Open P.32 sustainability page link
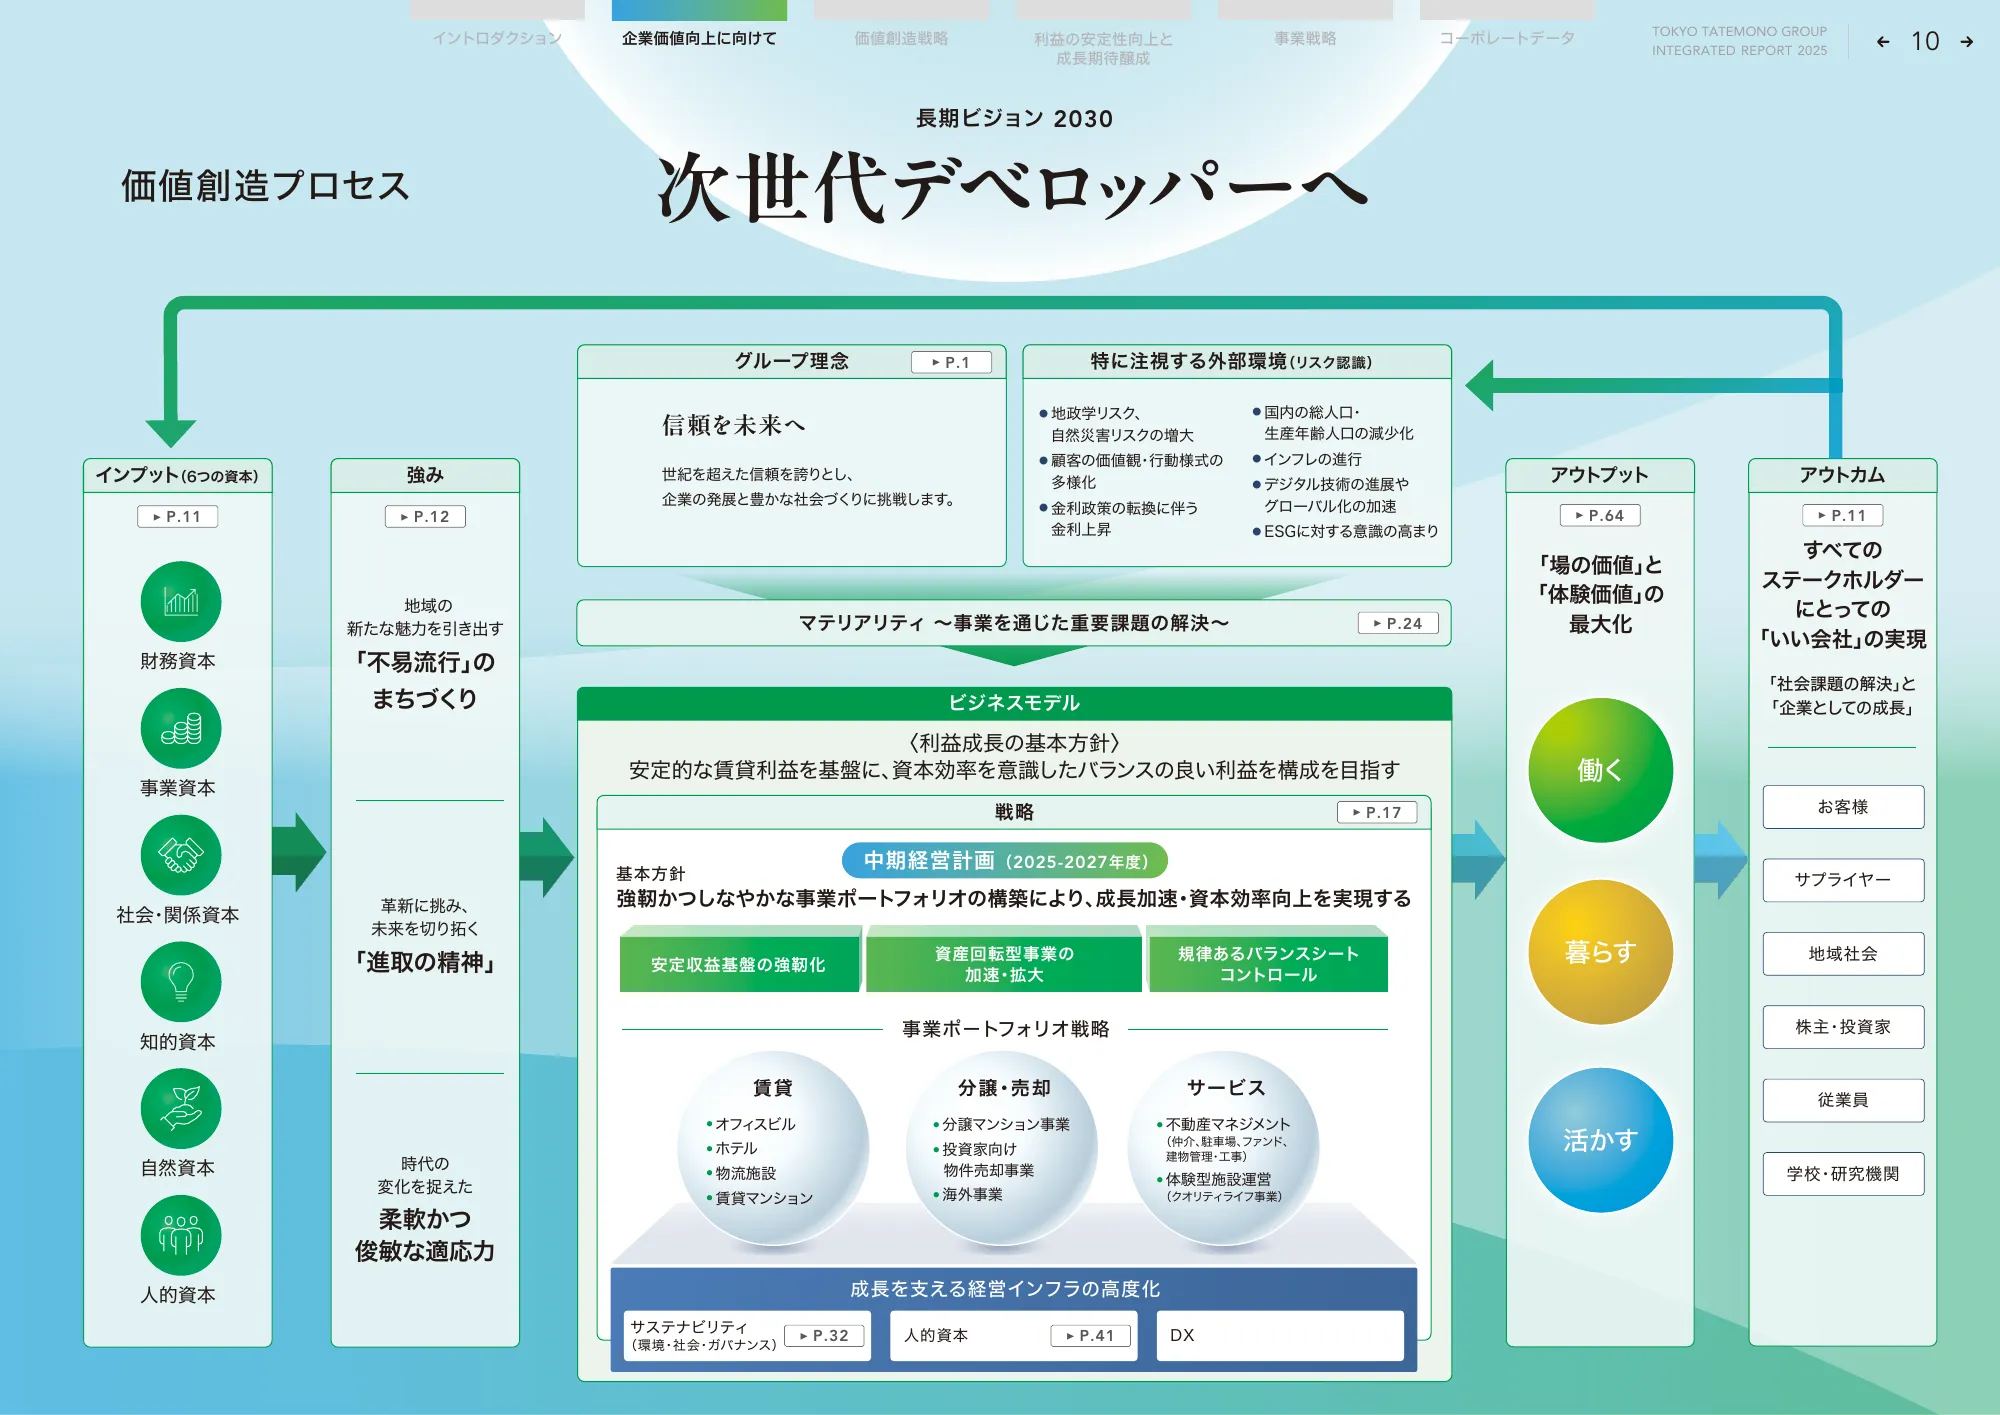The height and width of the screenshot is (1415, 2000). coord(825,1335)
